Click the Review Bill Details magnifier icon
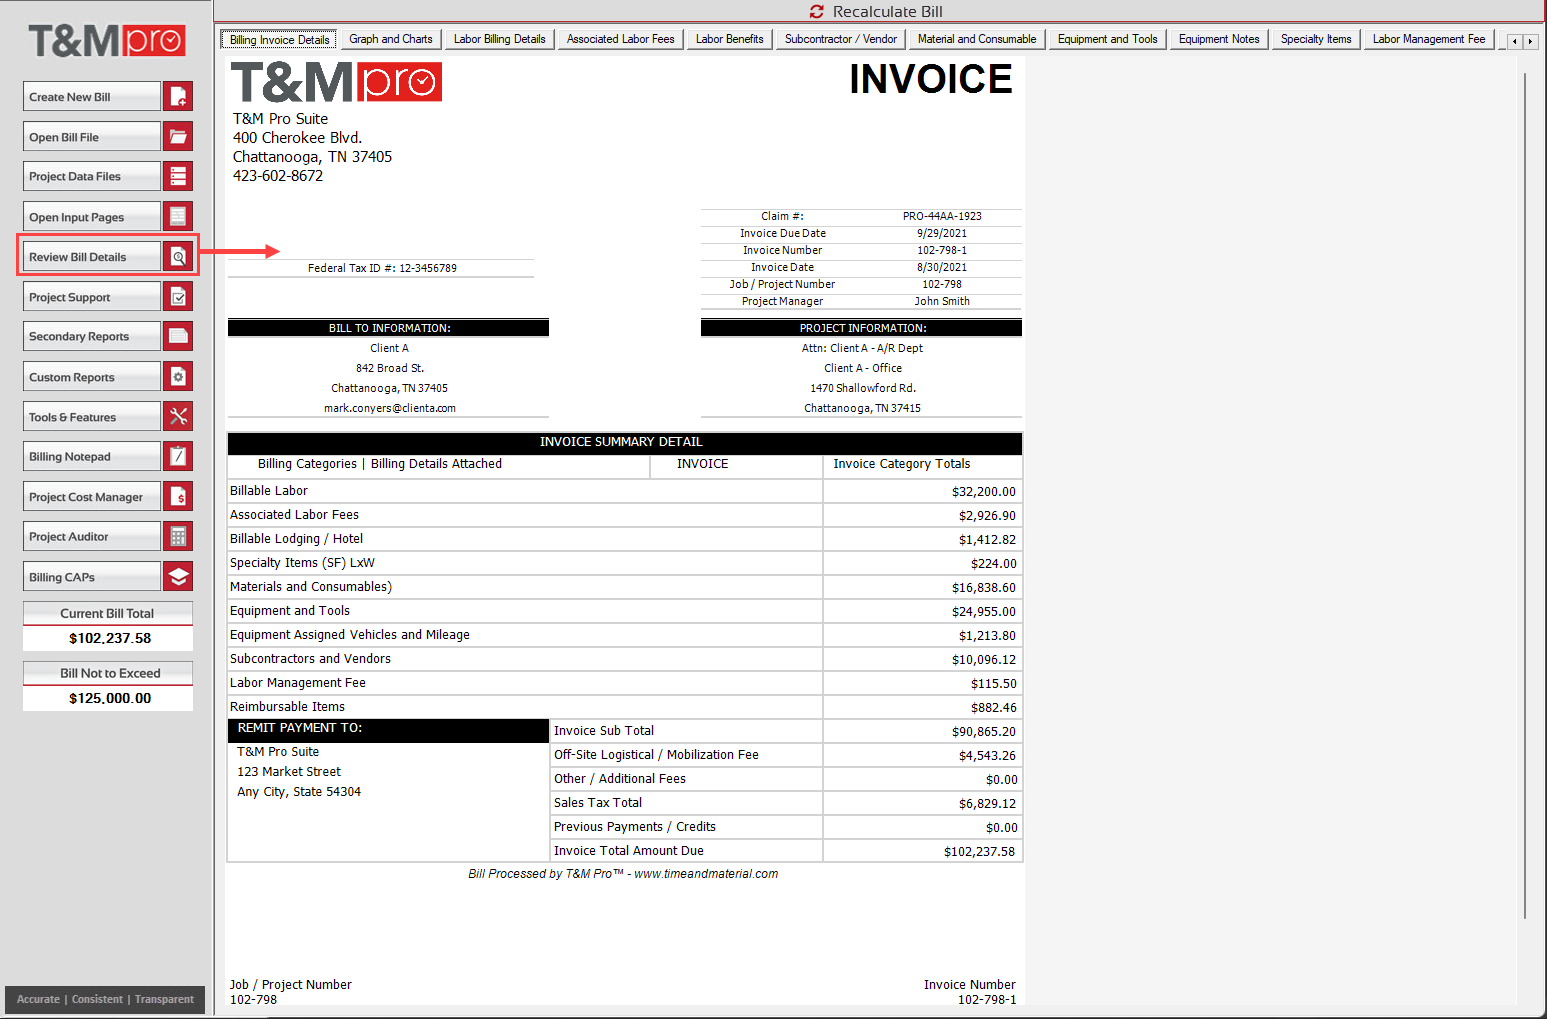Screen dimensions: 1547x1019 (x=178, y=256)
